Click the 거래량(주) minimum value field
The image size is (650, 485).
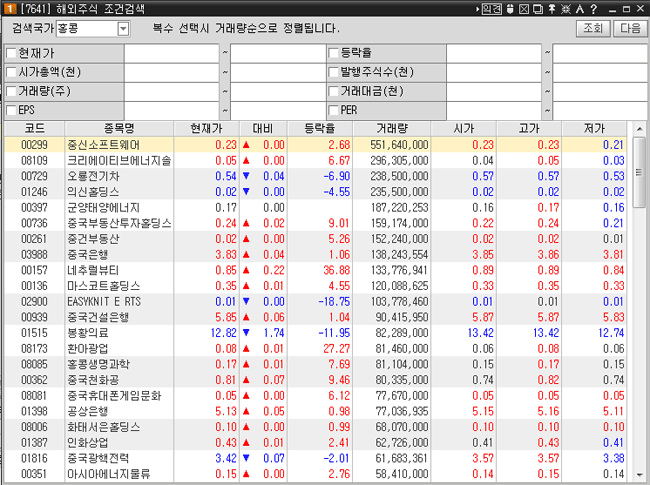(172, 91)
